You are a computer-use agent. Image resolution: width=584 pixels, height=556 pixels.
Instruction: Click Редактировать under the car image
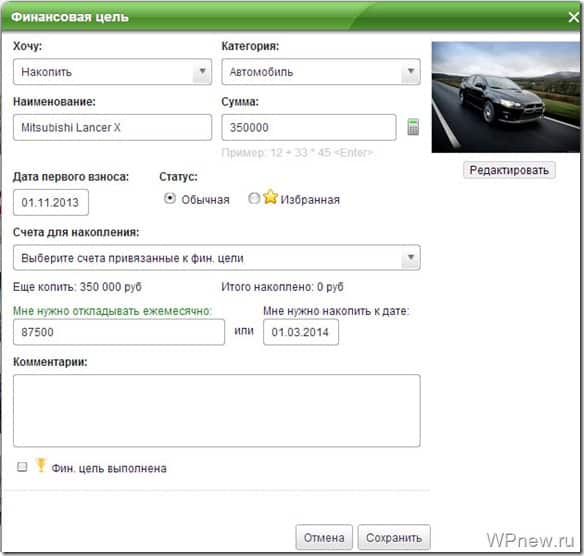point(509,170)
